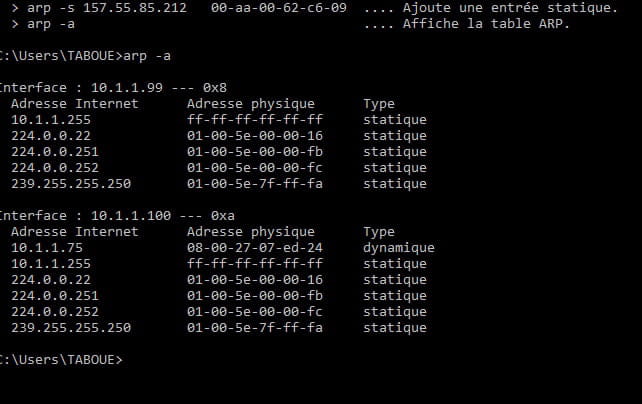Screen dimensions: 642x404
Task: Select the 157.55.85.212 address in help text
Action: click(135, 8)
